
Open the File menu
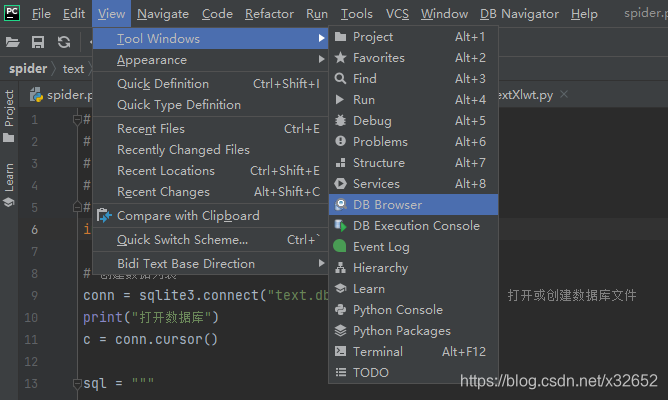tap(41, 14)
